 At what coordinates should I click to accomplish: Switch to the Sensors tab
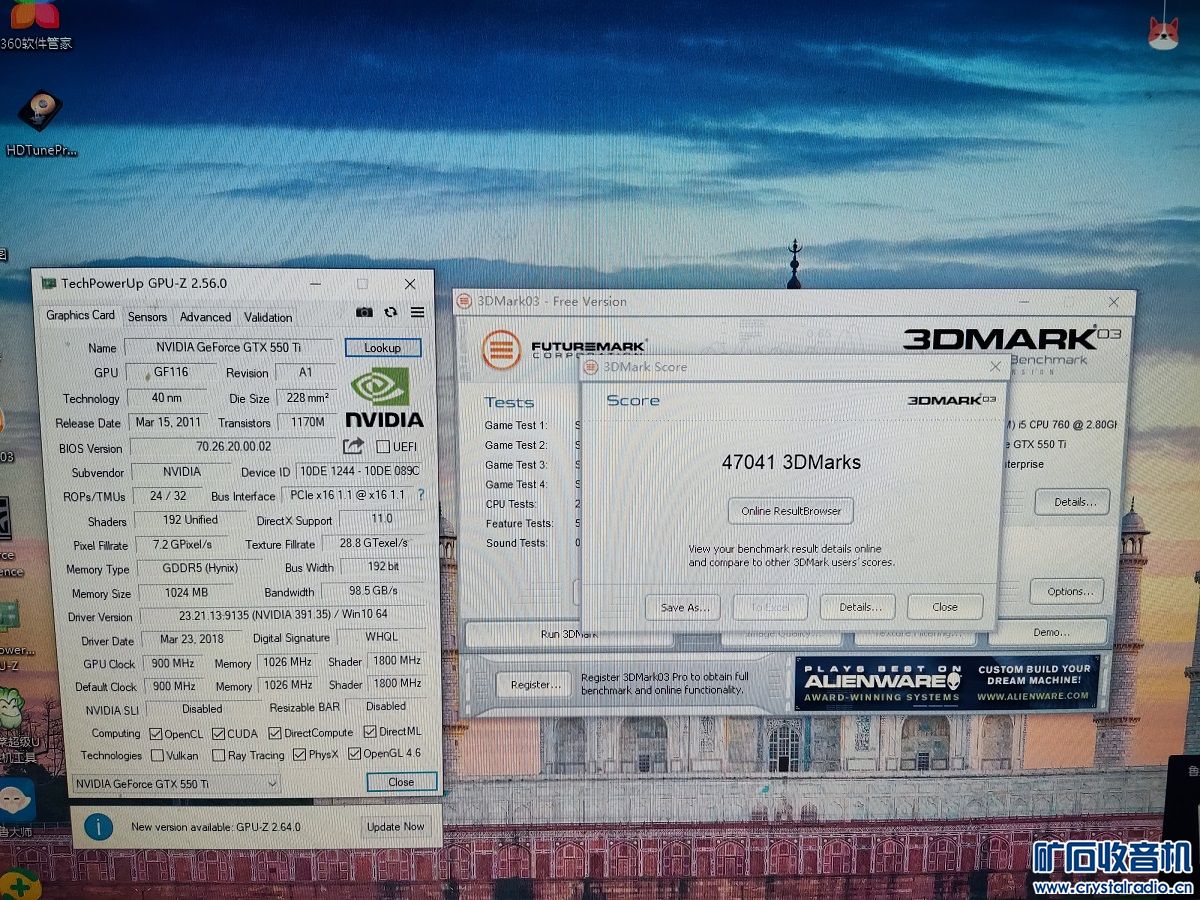pos(147,317)
